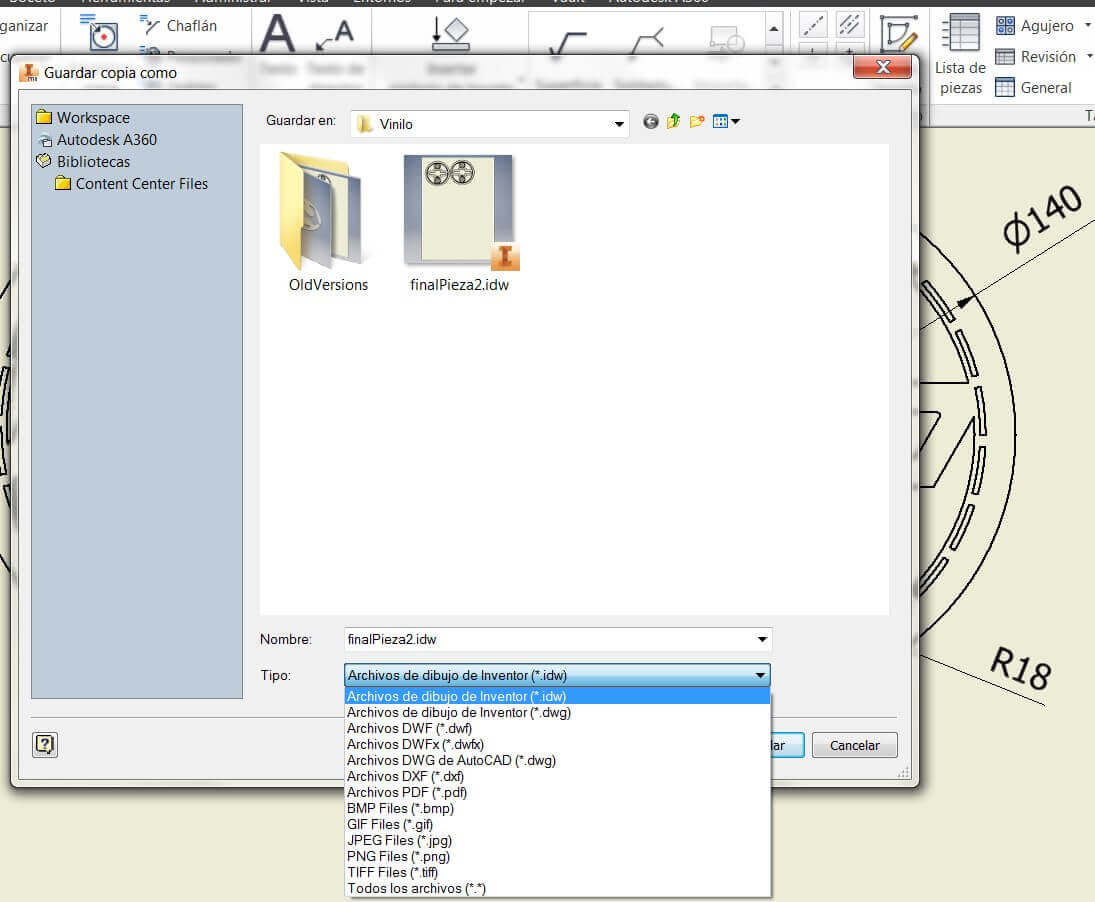The image size is (1095, 902).
Task: Choose Archivos PDF (*.pdf) from list
Action: point(406,792)
